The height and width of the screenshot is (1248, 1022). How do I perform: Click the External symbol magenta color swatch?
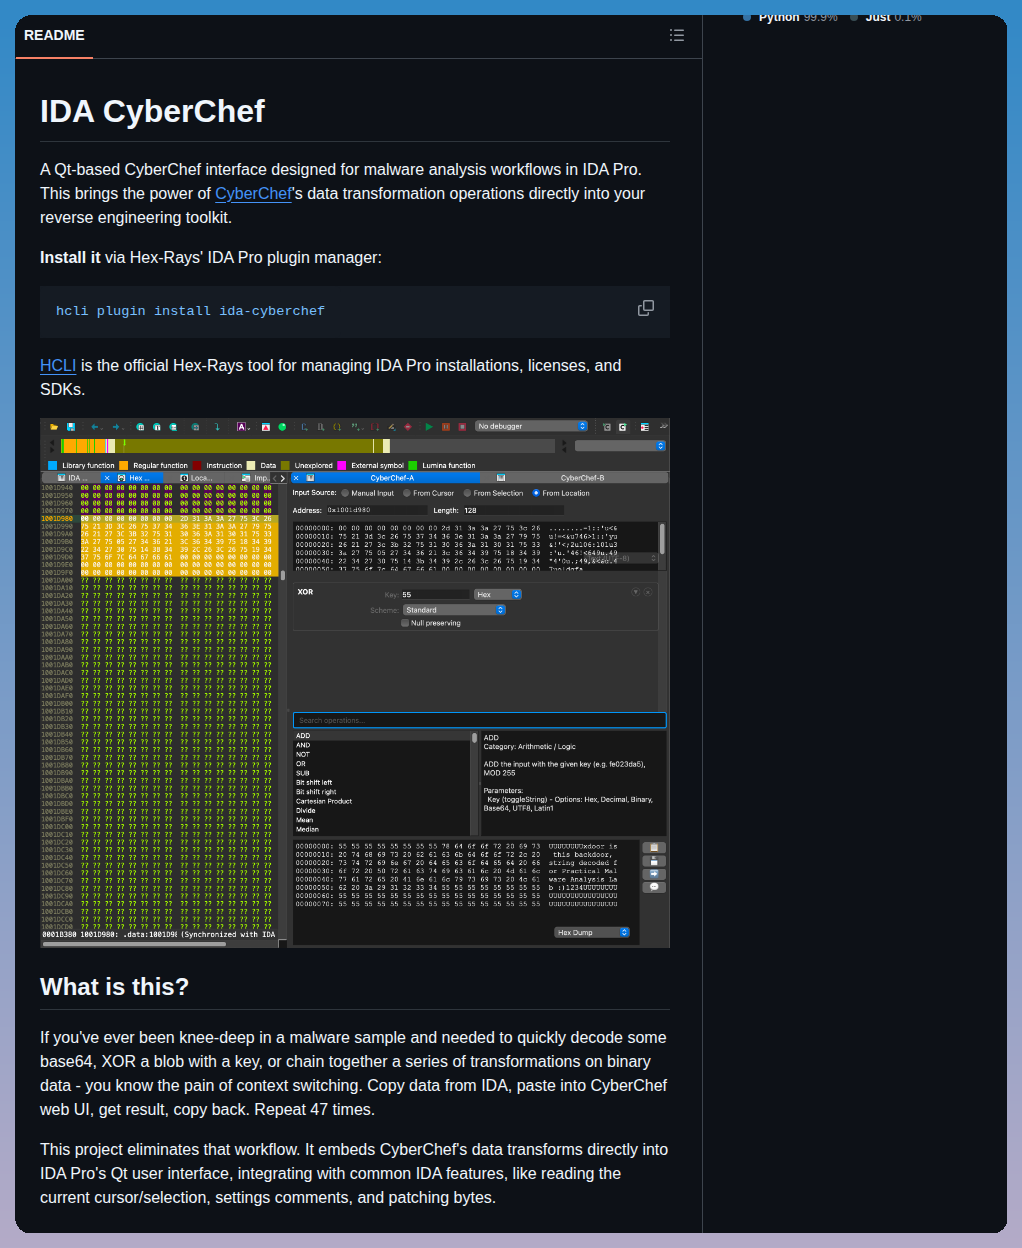341,465
